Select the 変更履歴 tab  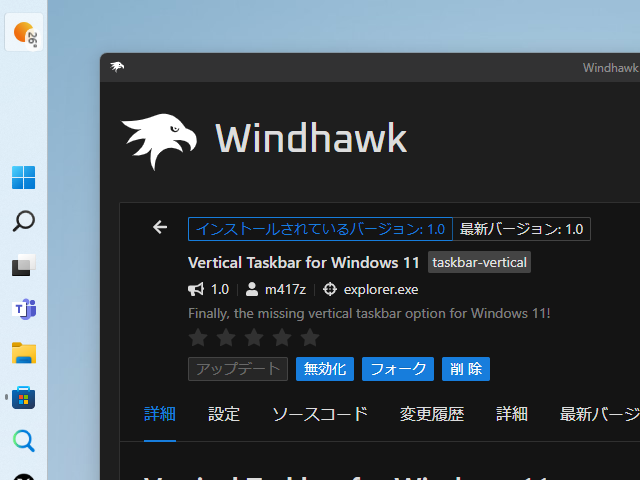(432, 414)
